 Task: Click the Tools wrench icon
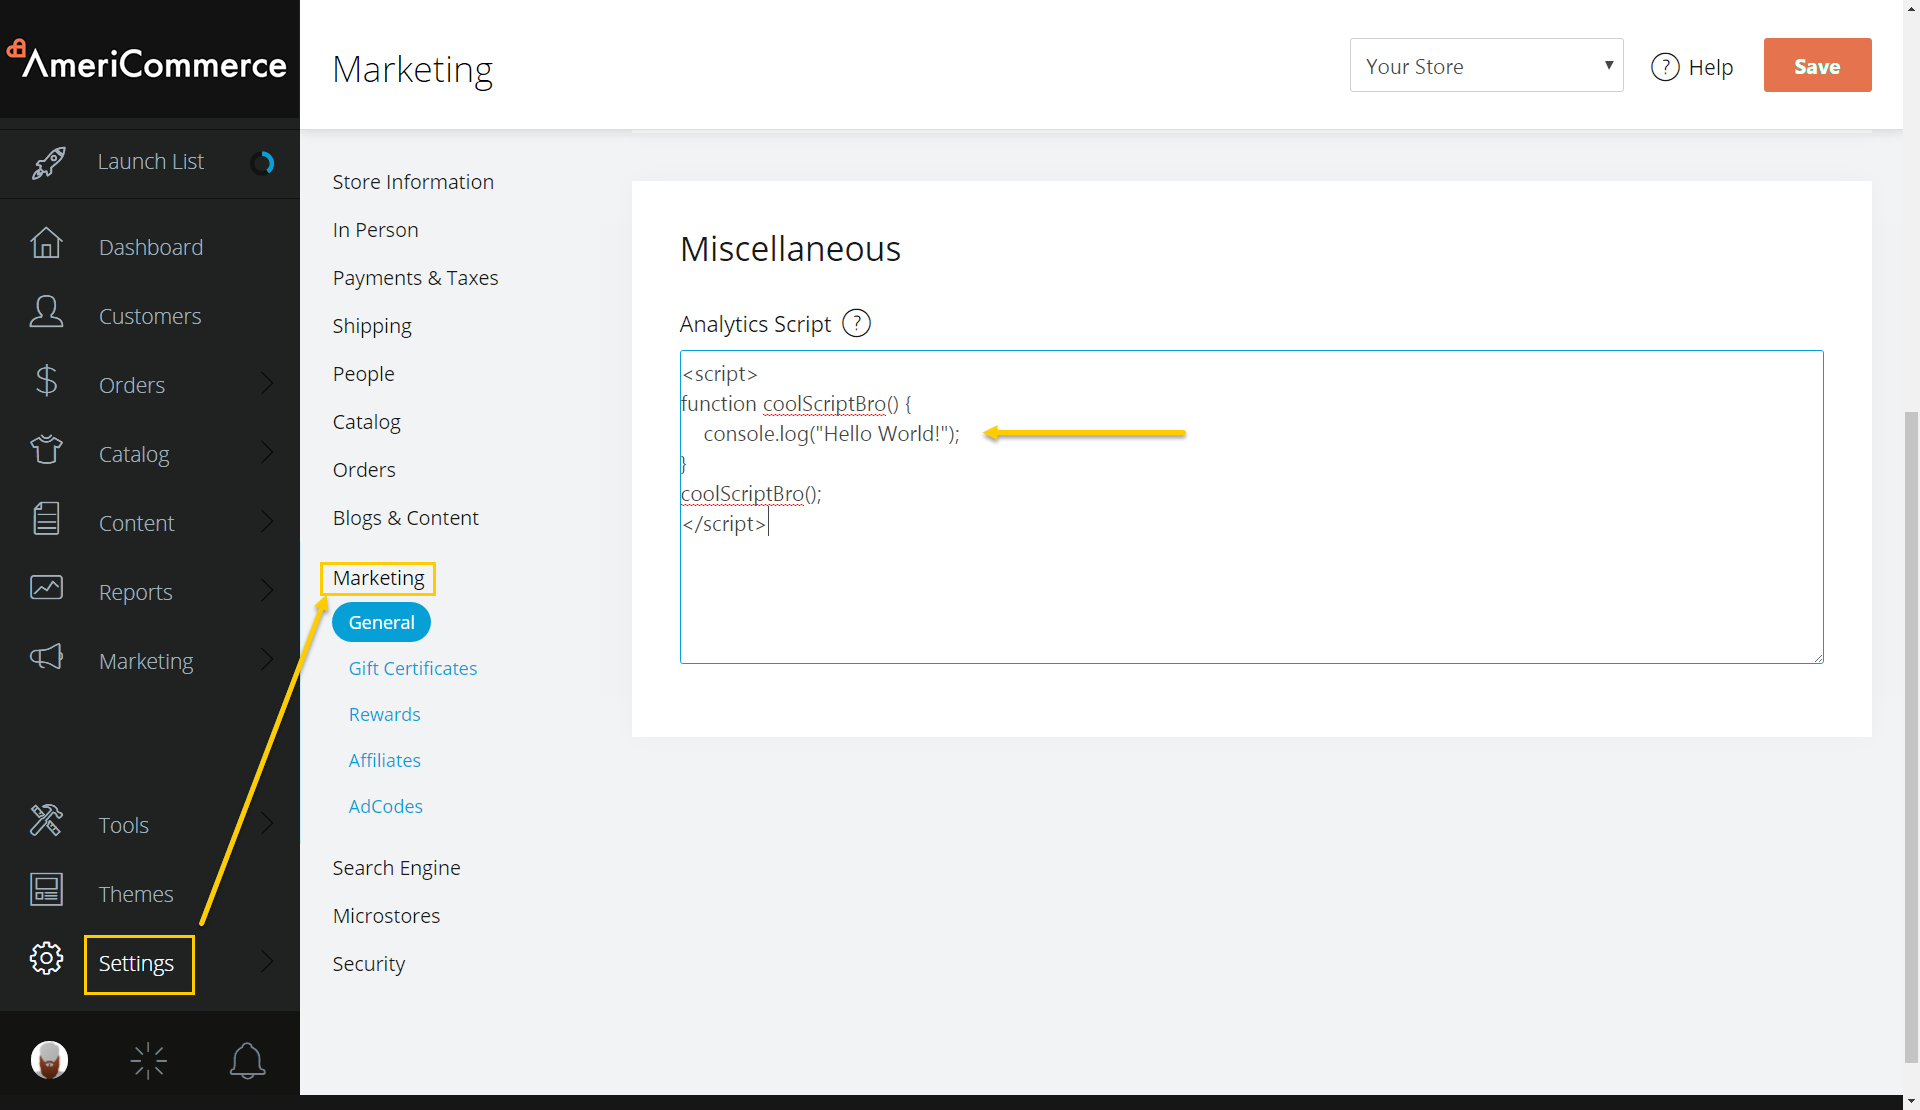46,822
